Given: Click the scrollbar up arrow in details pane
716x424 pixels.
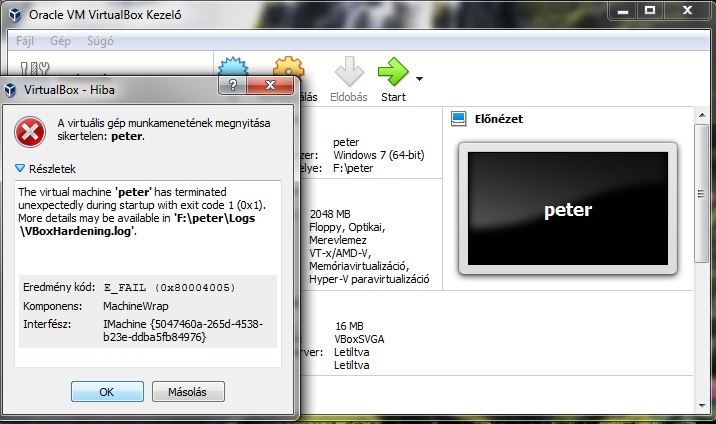Looking at the screenshot, I should [702, 115].
